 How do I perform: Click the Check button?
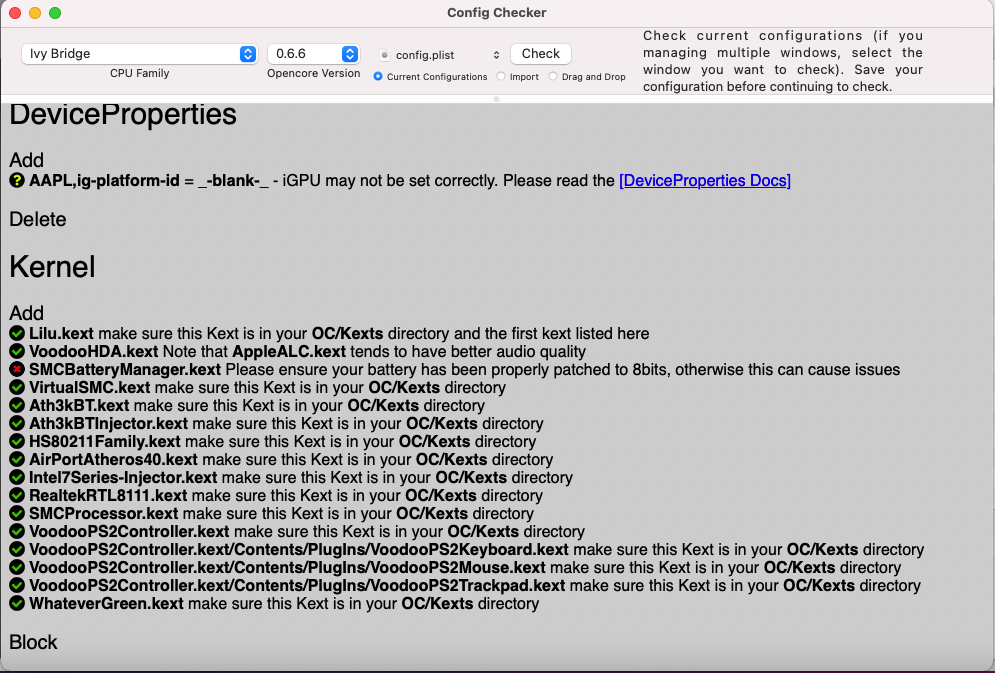541,54
